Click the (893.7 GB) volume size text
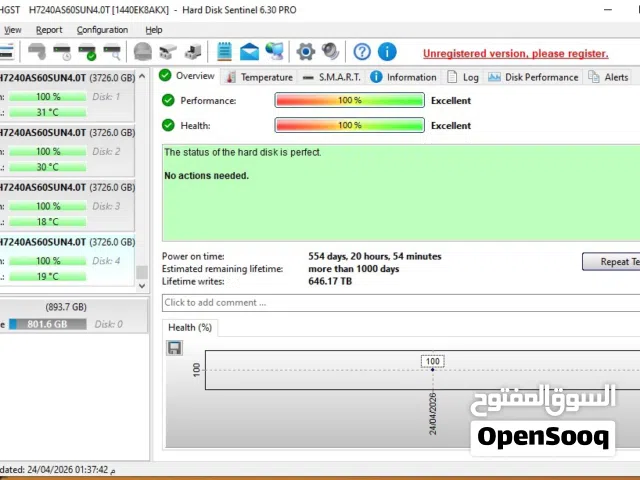Screen dimensions: 640x480 point(66,307)
